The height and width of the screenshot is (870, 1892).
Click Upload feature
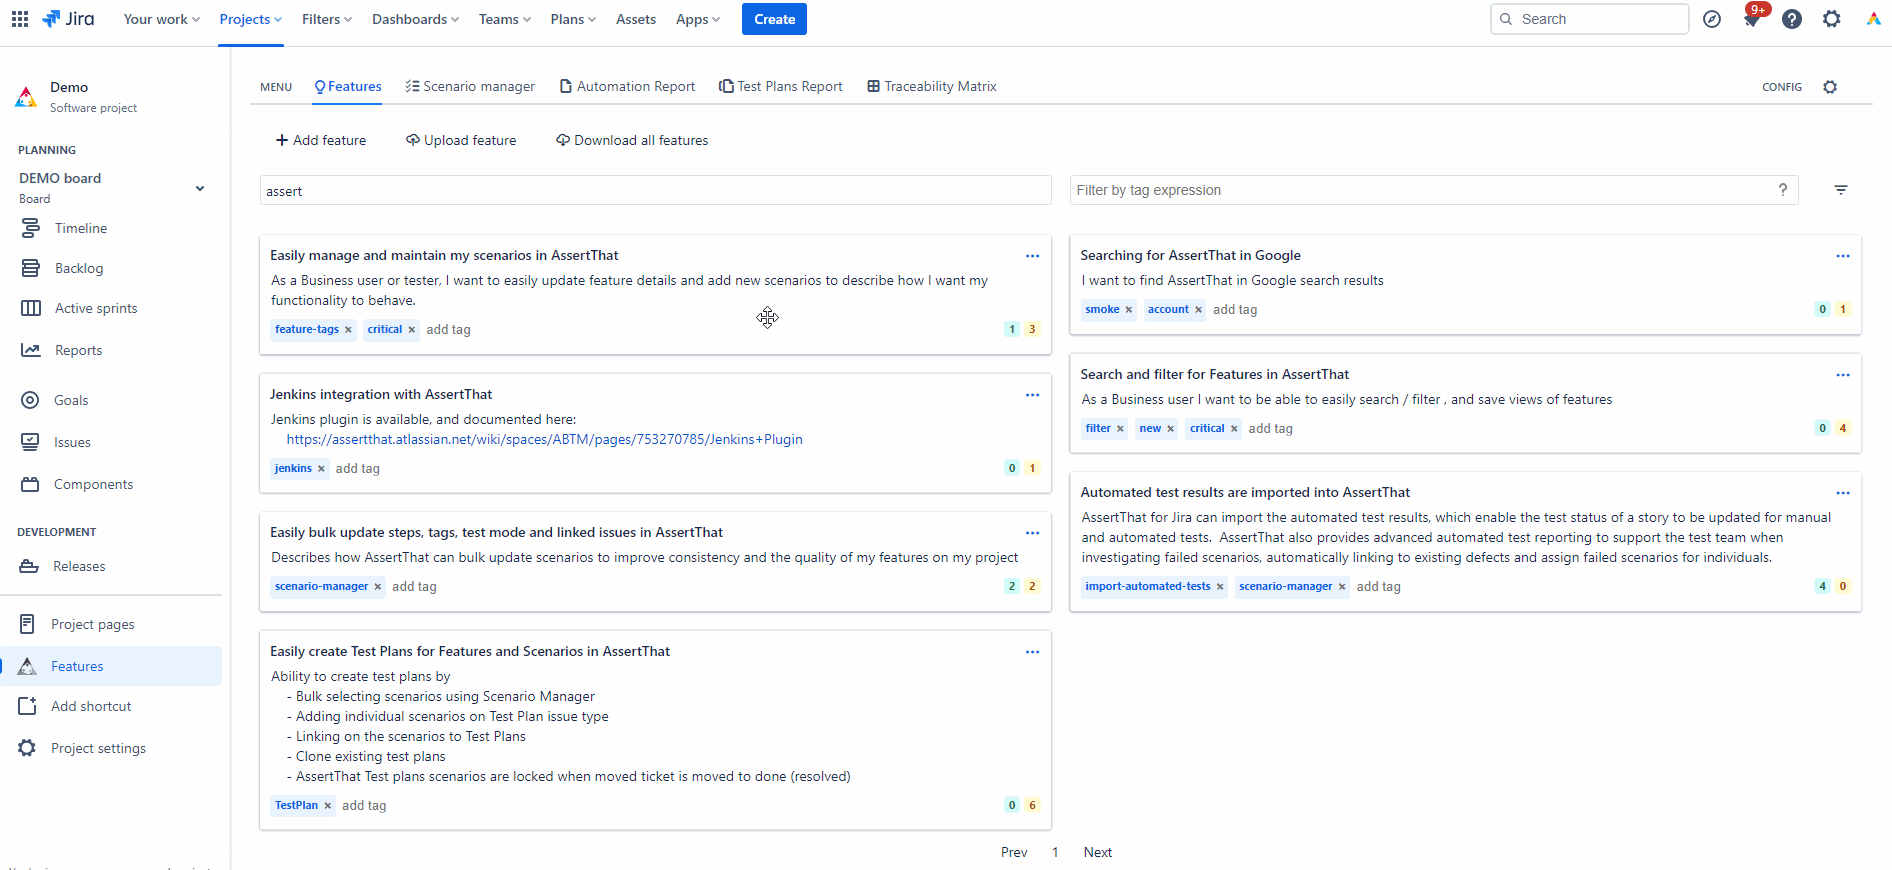point(461,141)
